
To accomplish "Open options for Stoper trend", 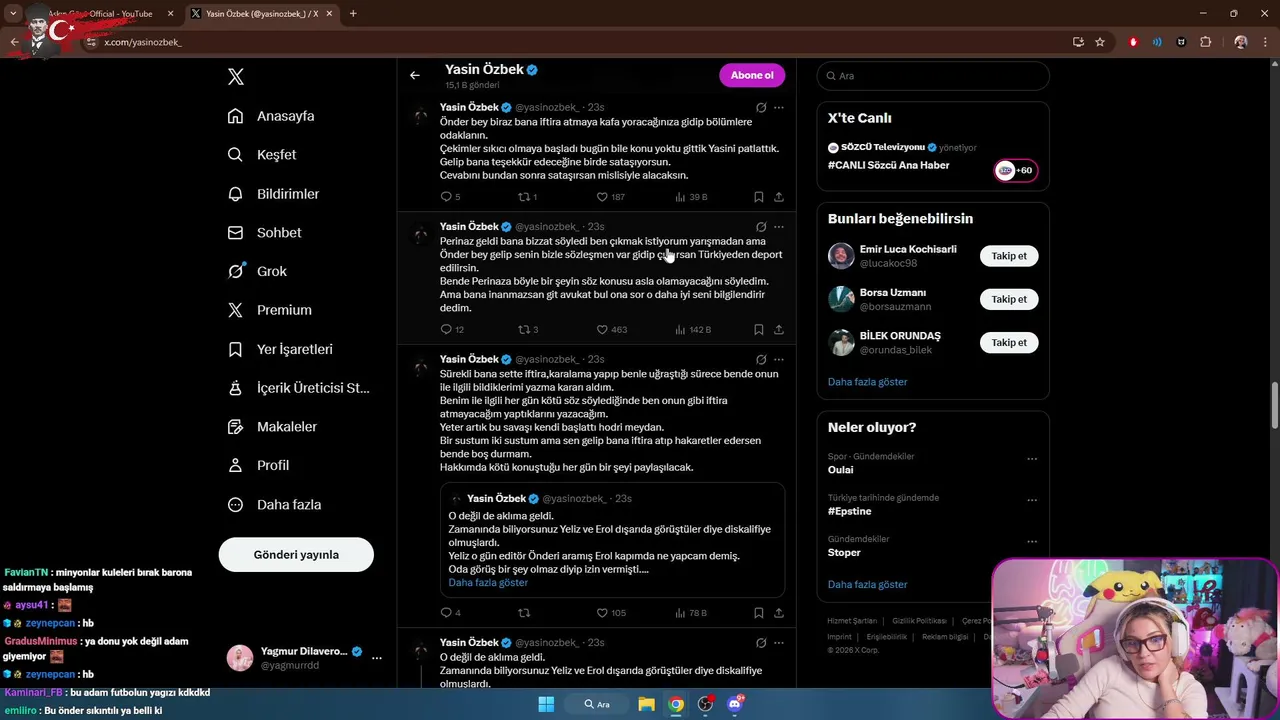I will (x=1032, y=542).
